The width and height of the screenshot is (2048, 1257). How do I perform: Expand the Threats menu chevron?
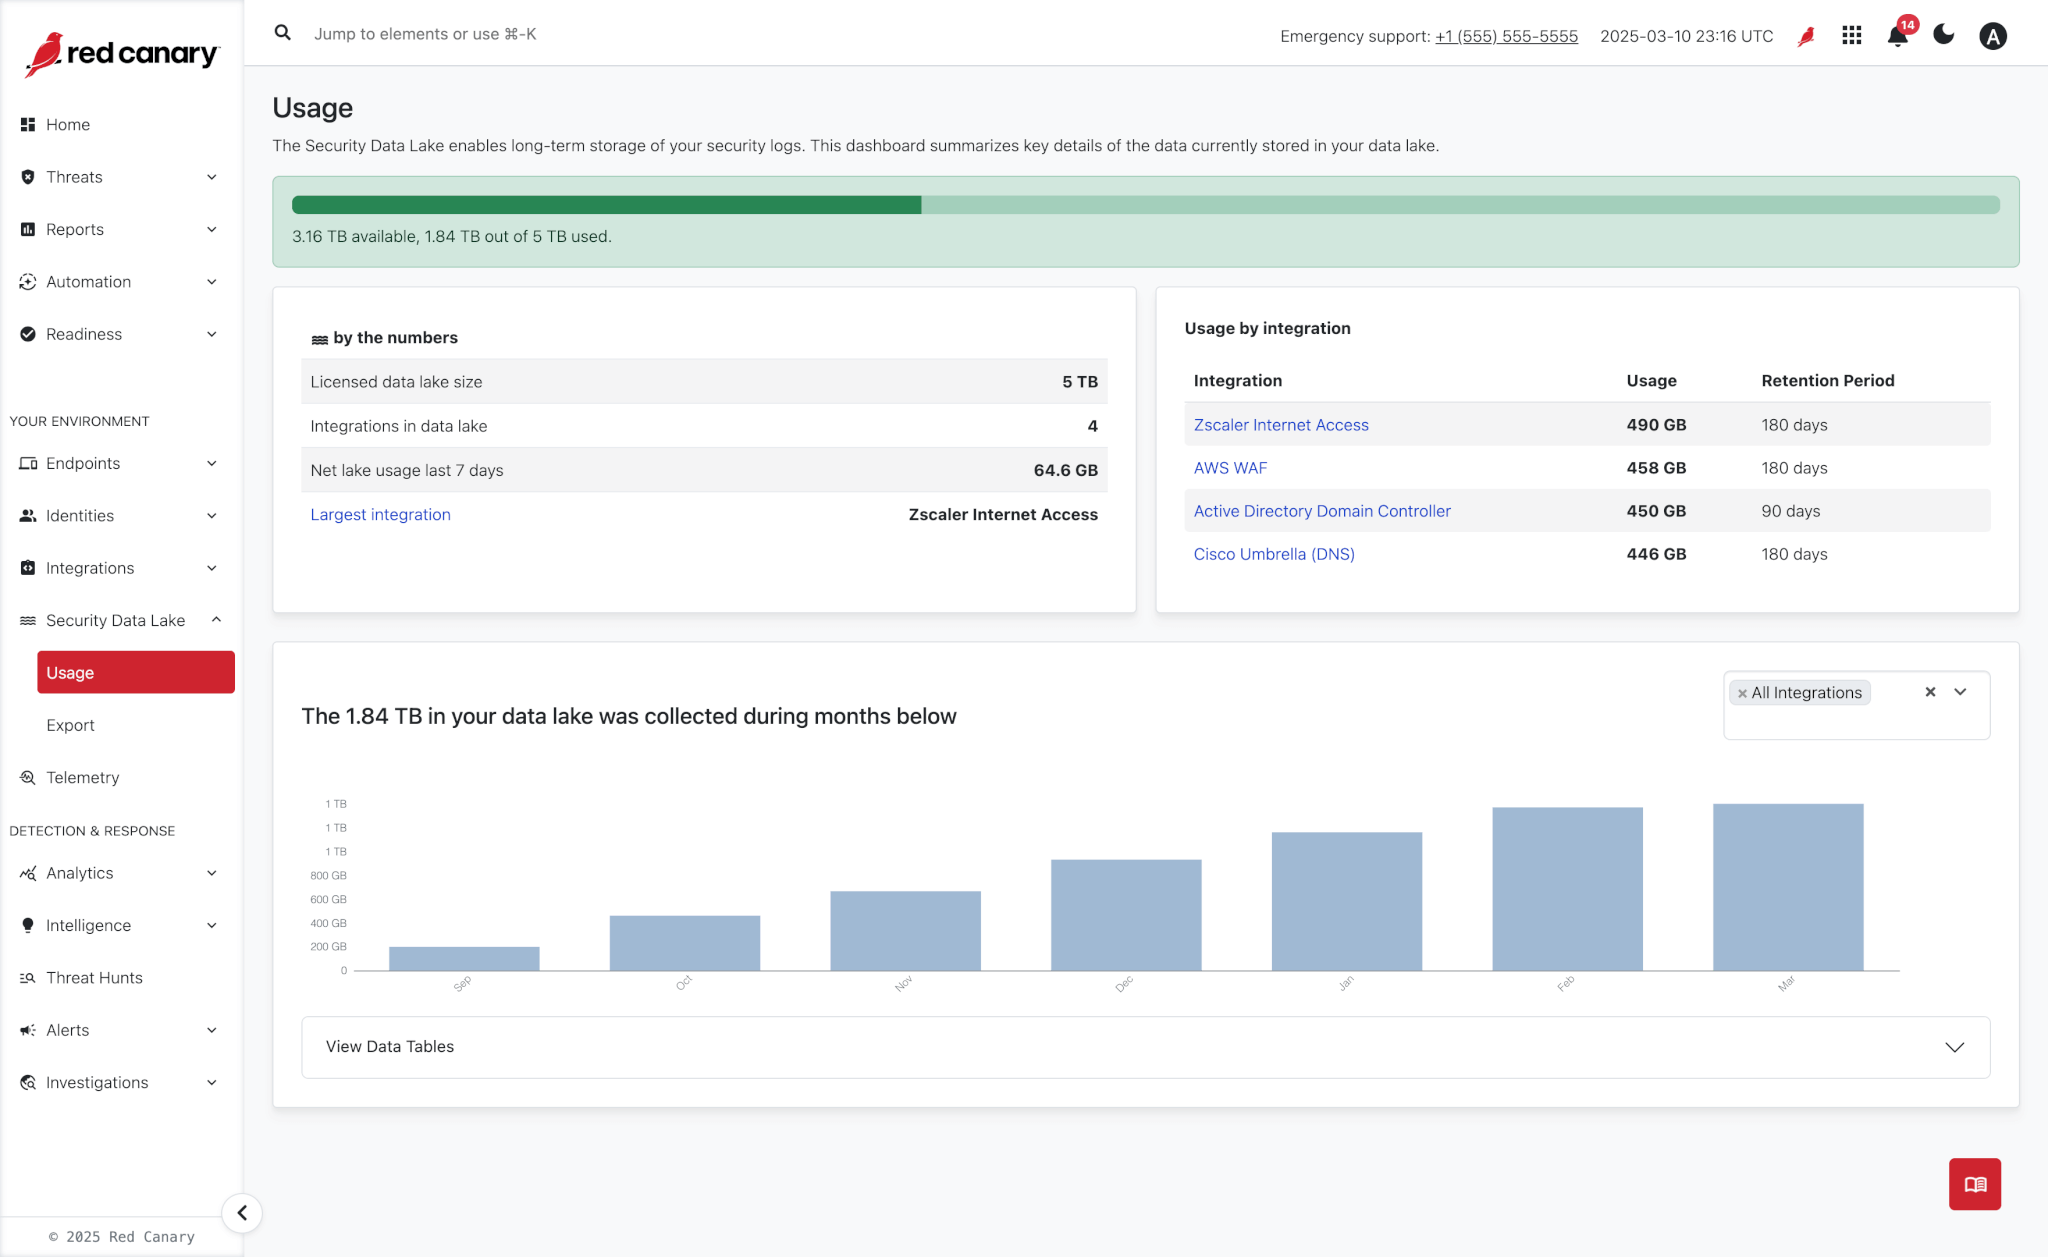point(212,177)
